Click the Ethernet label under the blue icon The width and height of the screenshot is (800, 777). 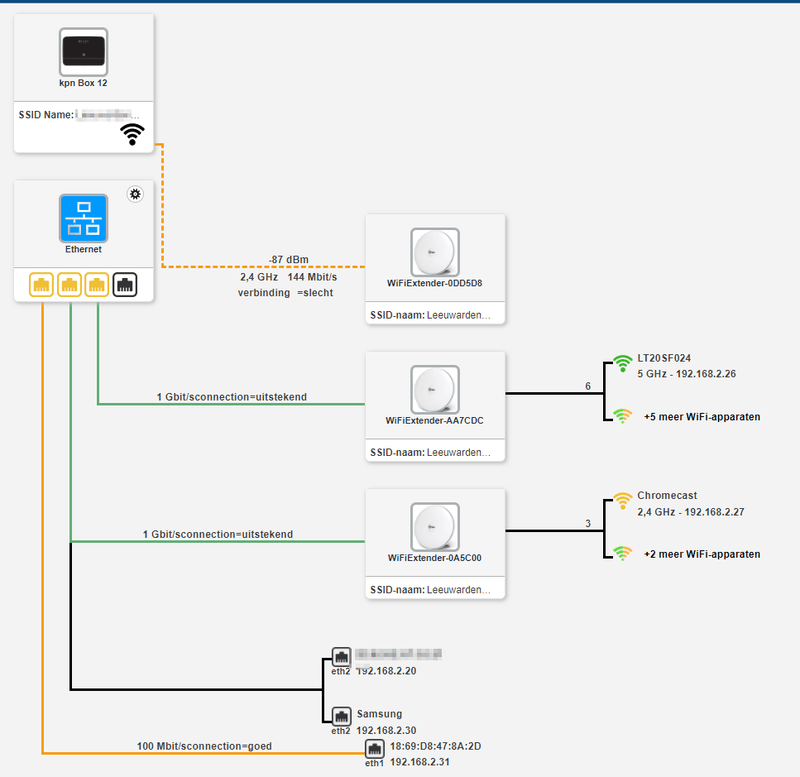83,249
